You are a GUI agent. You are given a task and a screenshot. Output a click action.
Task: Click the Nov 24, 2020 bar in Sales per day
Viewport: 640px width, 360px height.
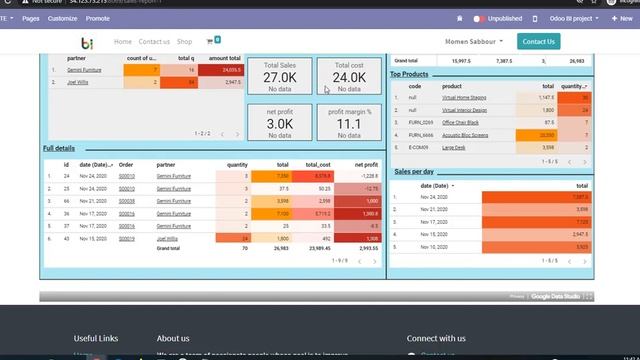pyautogui.click(x=536, y=197)
